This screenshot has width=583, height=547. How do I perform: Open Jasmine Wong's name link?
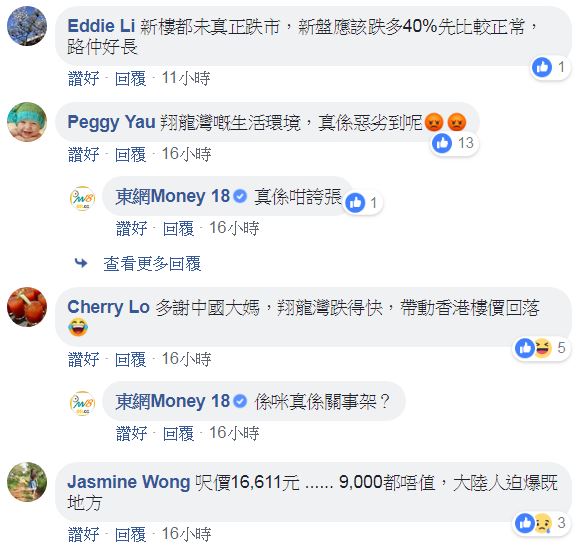pyautogui.click(x=129, y=482)
